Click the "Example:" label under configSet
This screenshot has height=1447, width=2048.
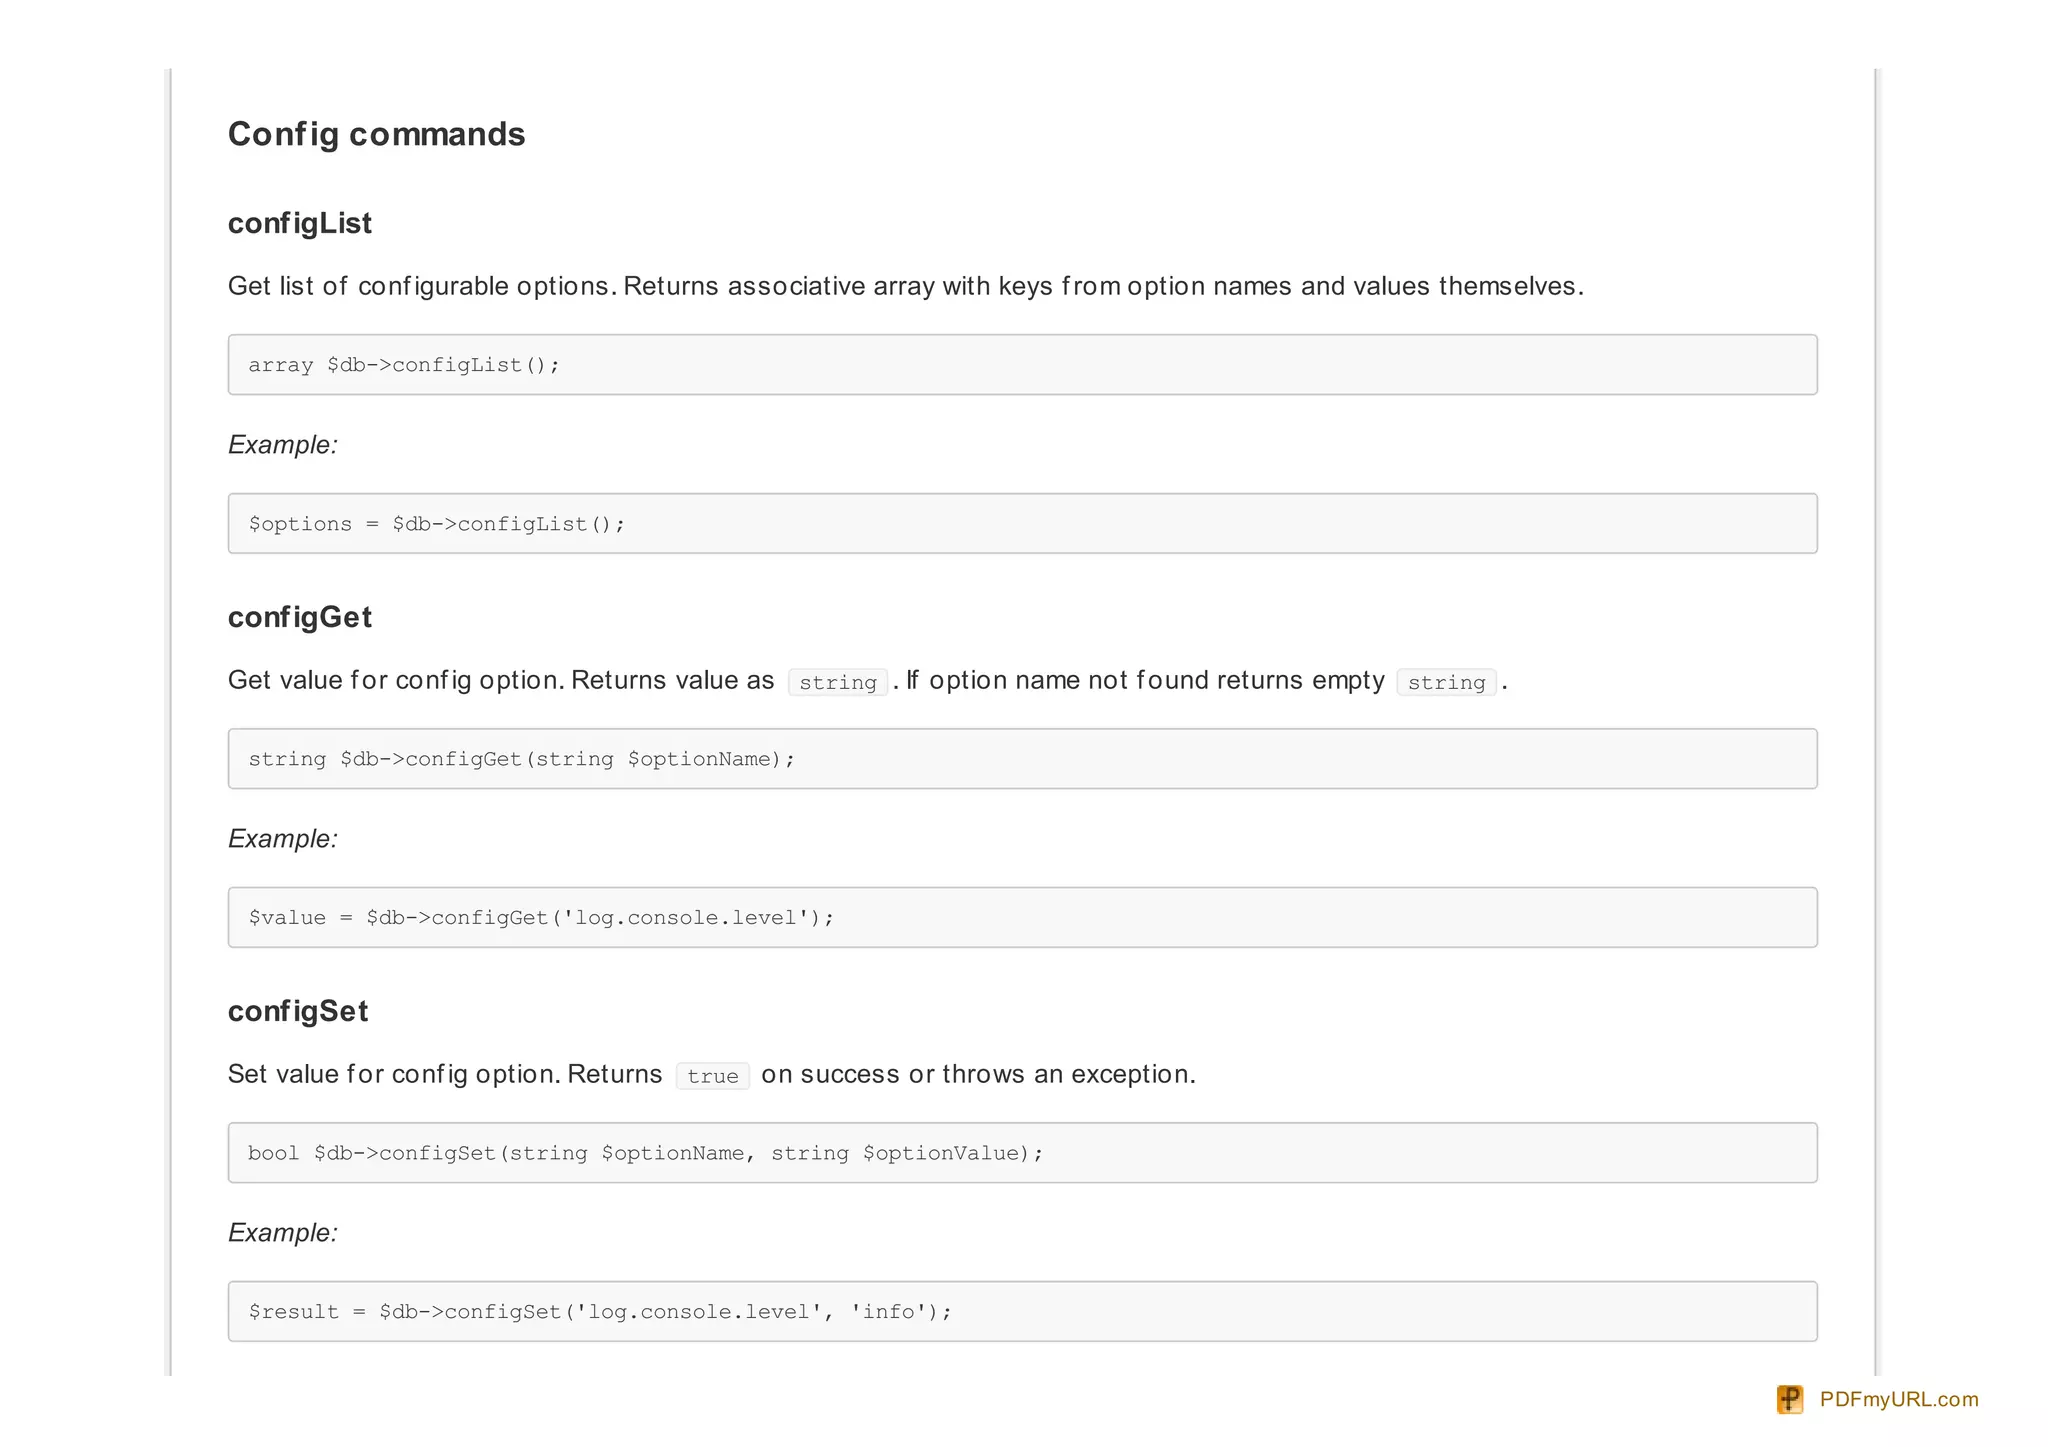pos(283,1233)
